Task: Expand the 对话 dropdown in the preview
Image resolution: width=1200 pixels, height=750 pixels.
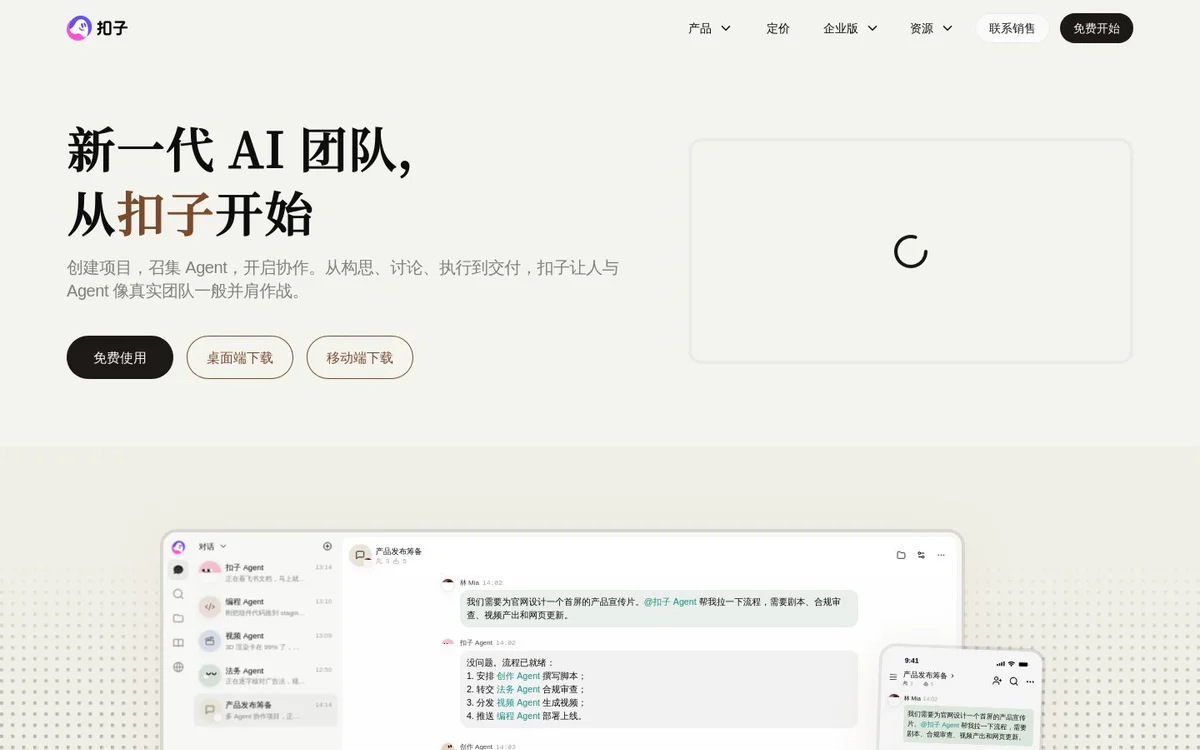Action: (x=212, y=546)
